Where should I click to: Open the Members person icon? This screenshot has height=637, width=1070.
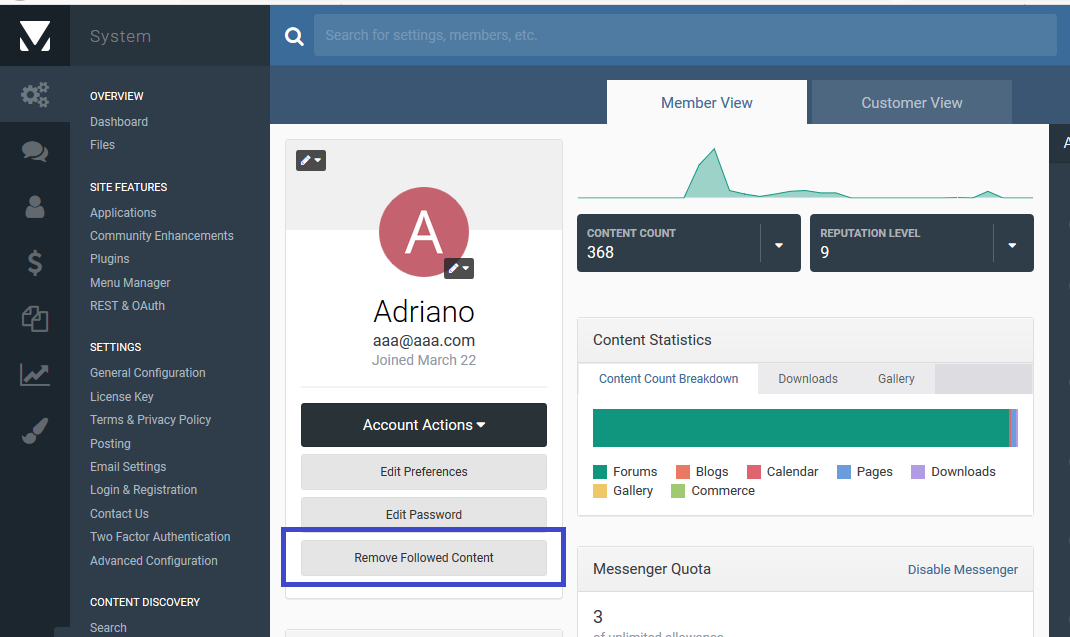[x=35, y=207]
